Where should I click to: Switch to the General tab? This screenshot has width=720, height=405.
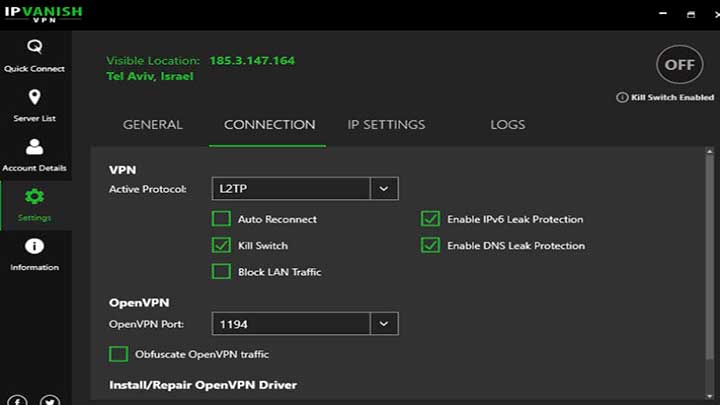[152, 125]
